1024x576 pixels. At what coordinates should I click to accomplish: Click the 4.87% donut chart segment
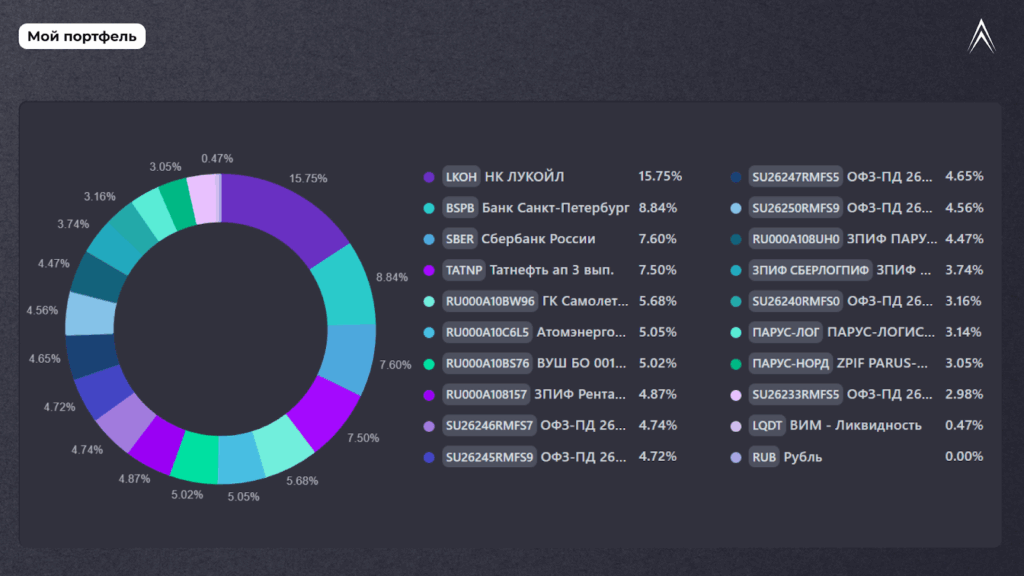click(157, 444)
